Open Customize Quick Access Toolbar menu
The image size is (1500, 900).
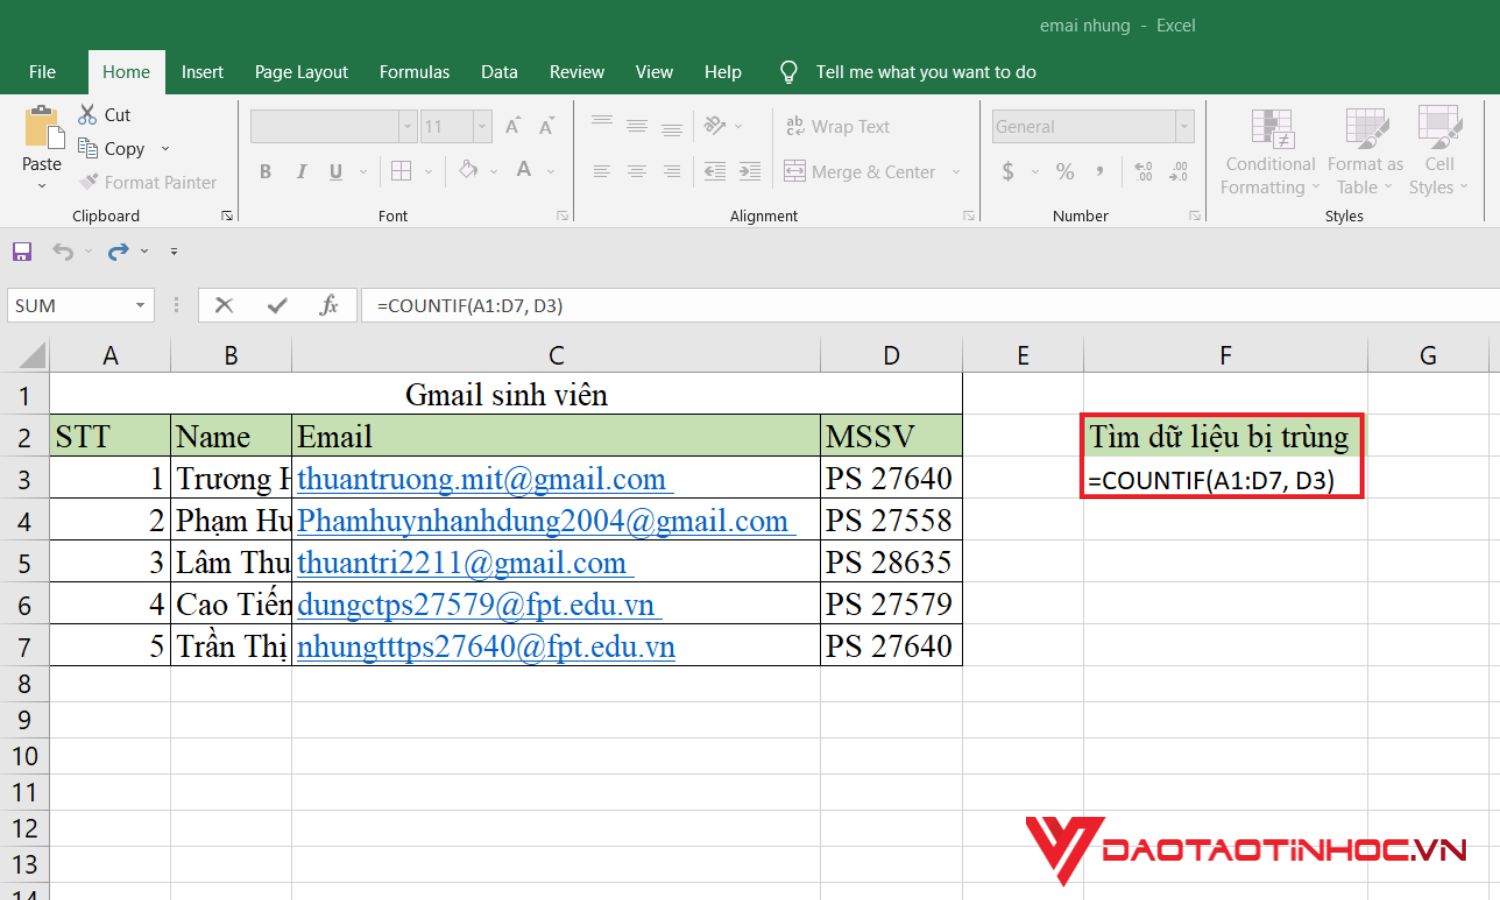coord(174,251)
